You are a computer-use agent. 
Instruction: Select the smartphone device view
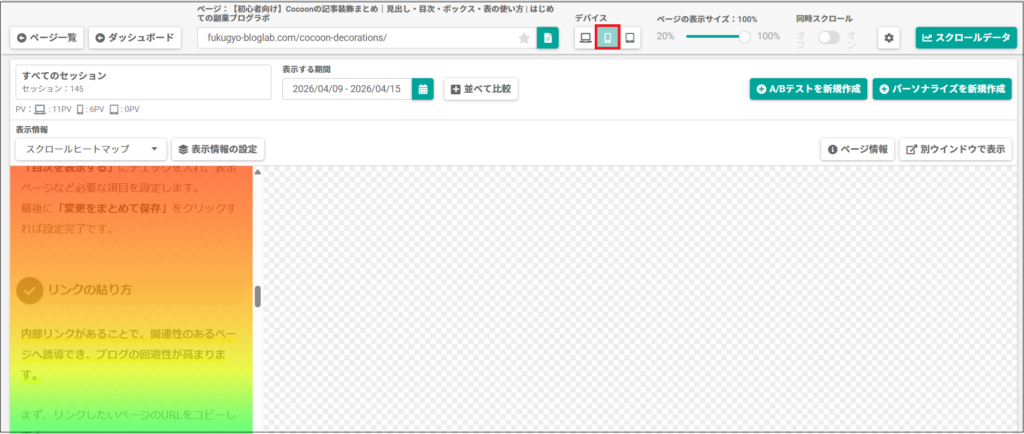pyautogui.click(x=607, y=38)
